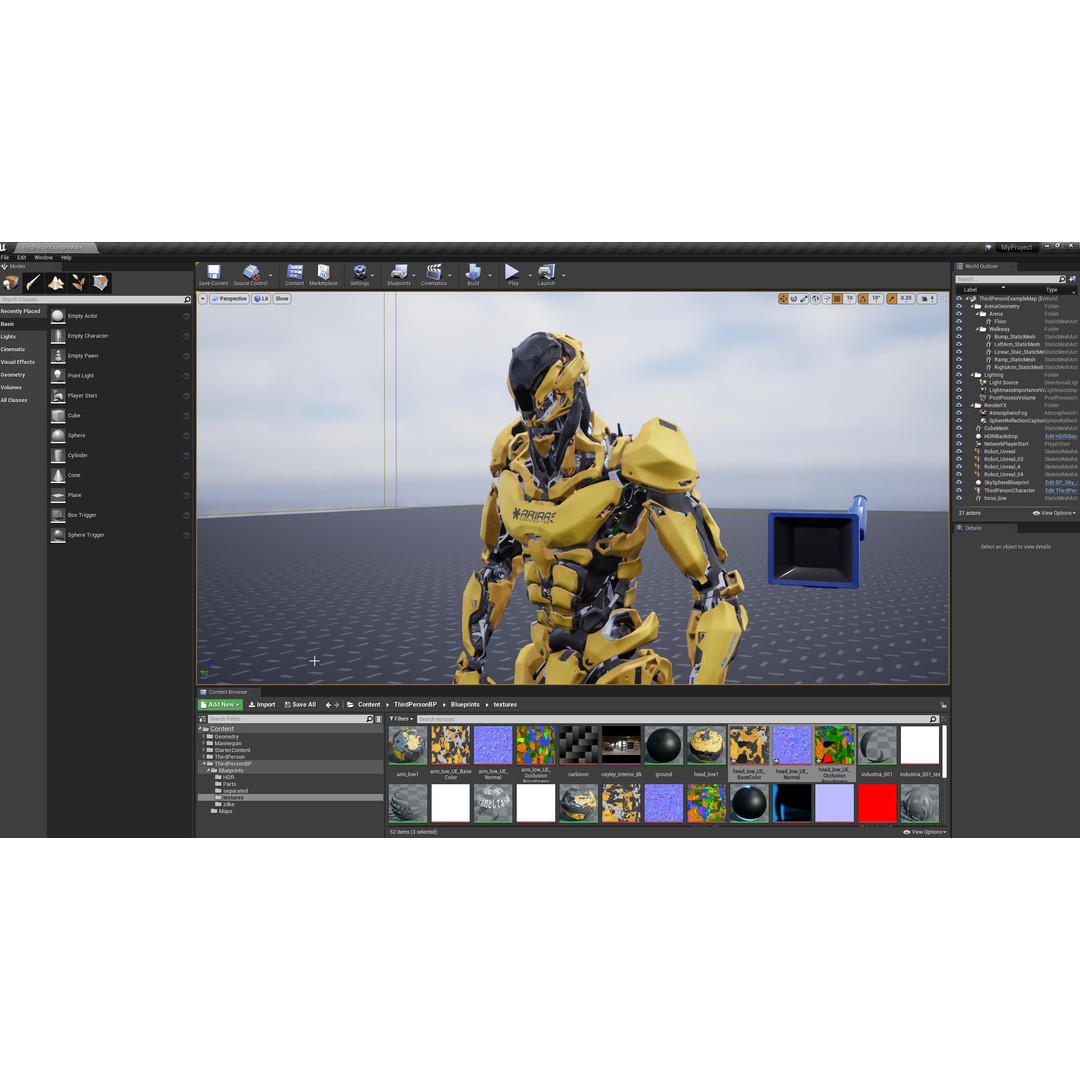
Task: Select the carbioon texture thumbnail
Action: tap(579, 745)
